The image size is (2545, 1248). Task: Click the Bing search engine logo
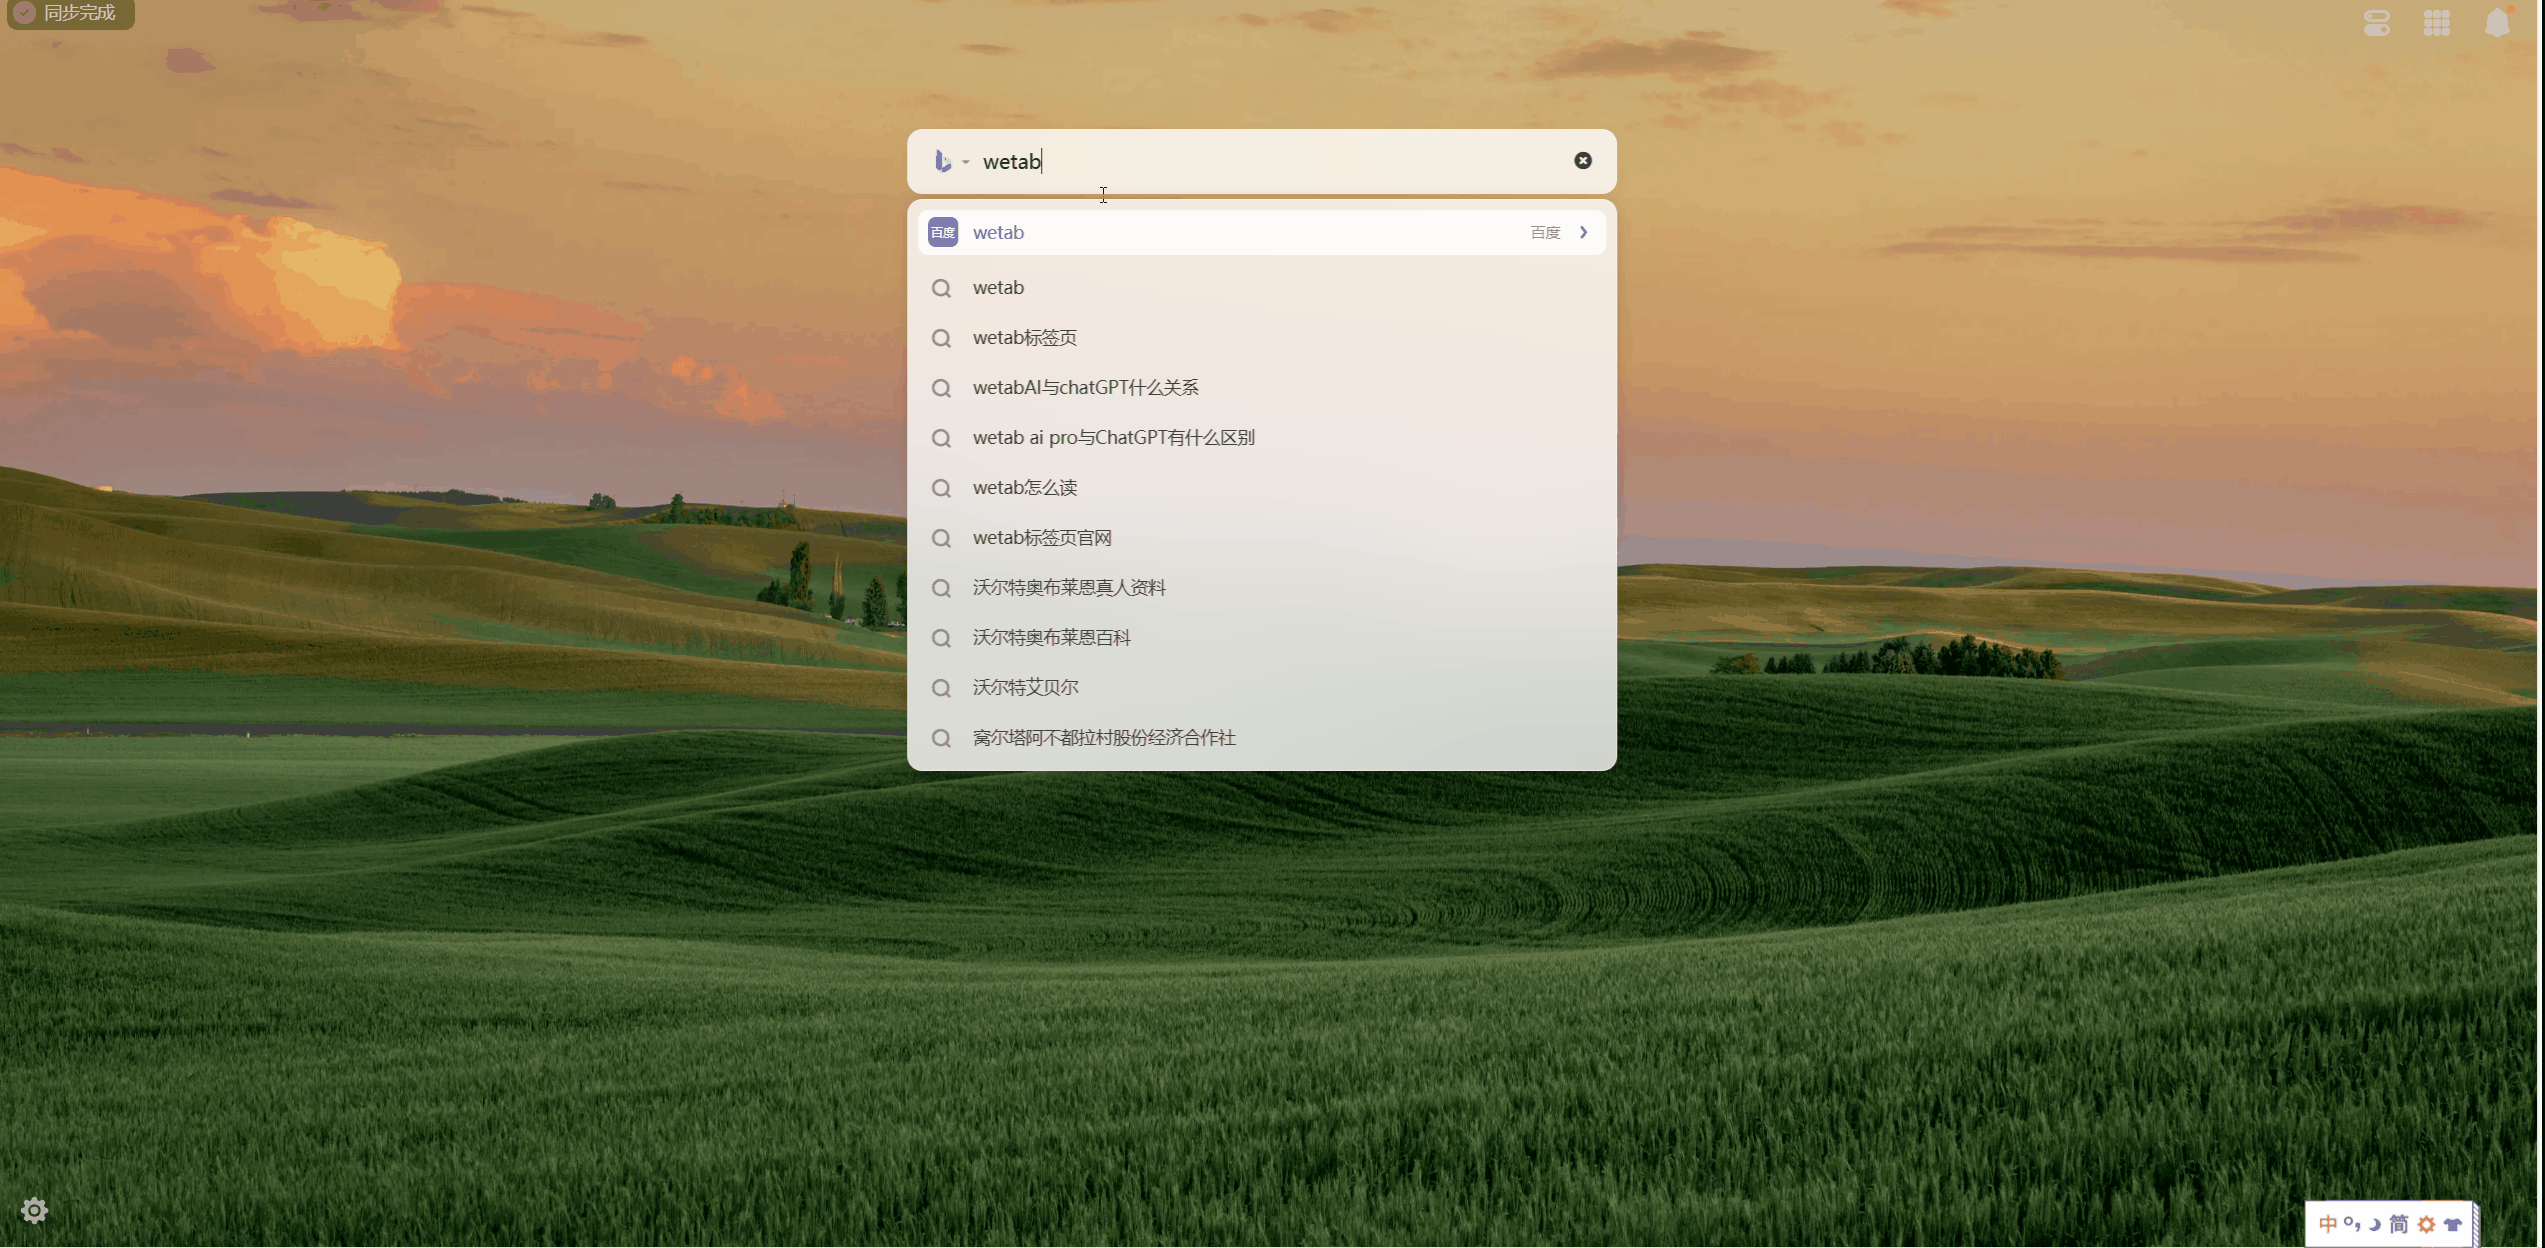(942, 161)
